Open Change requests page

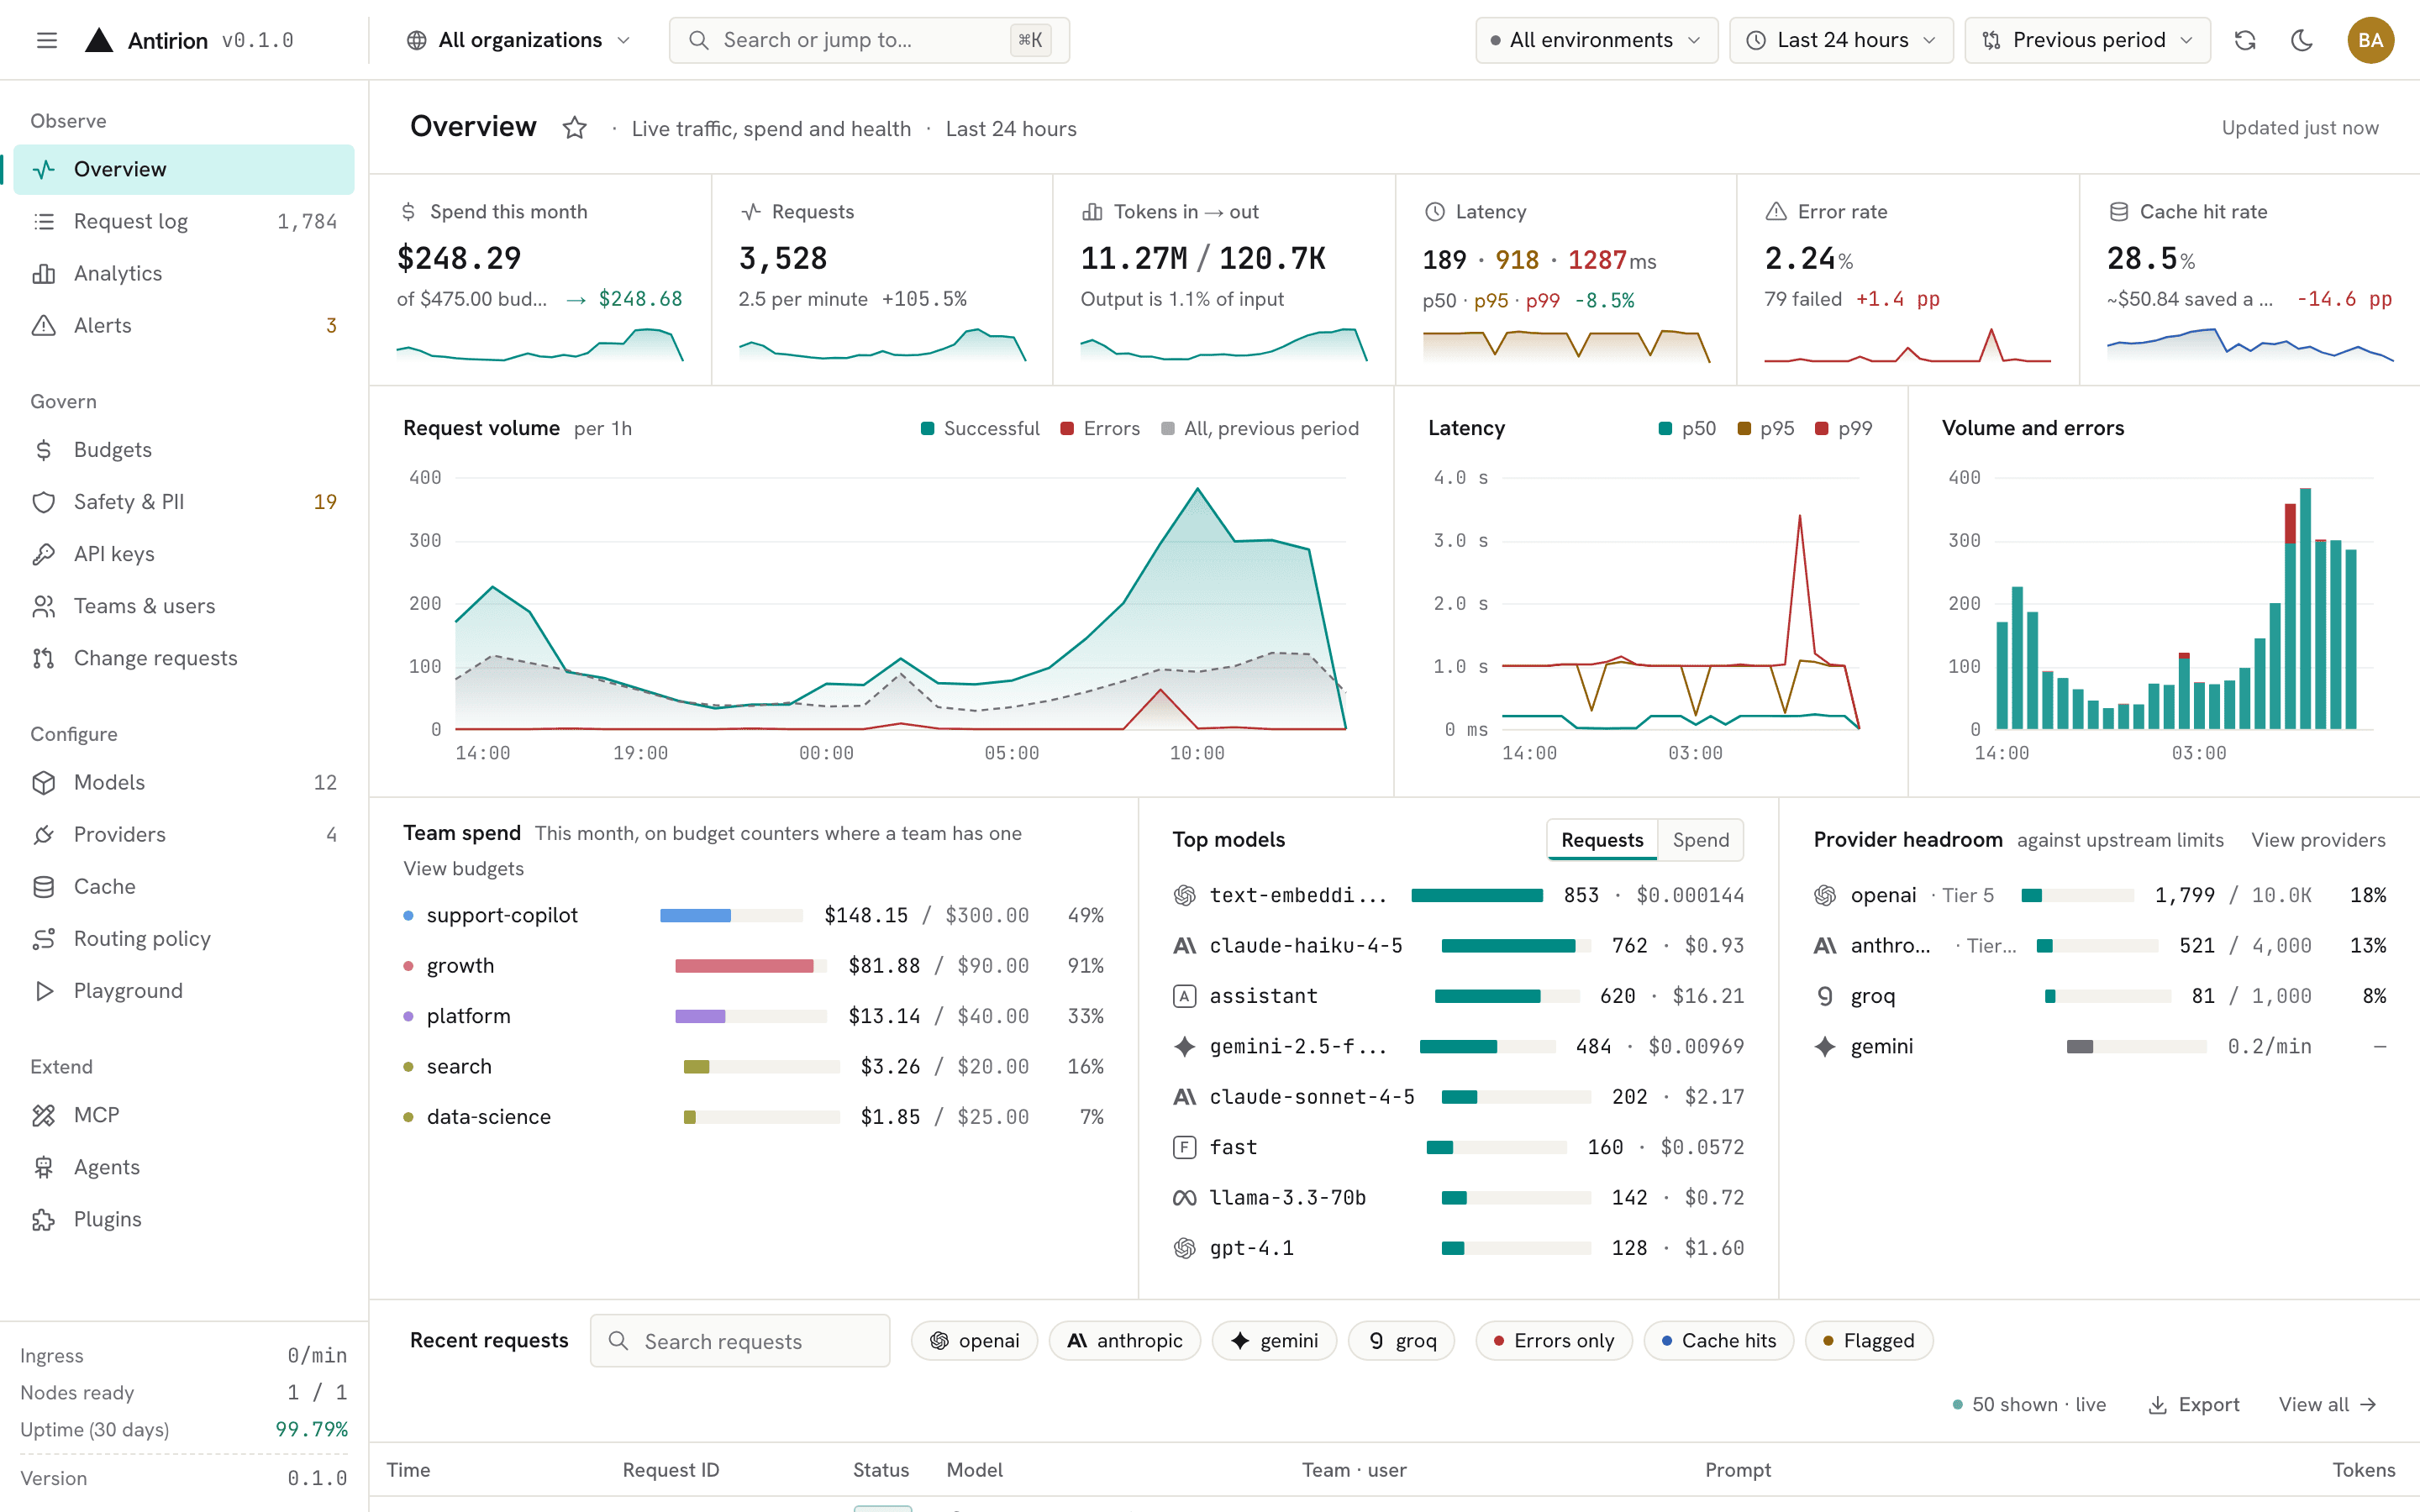click(184, 658)
